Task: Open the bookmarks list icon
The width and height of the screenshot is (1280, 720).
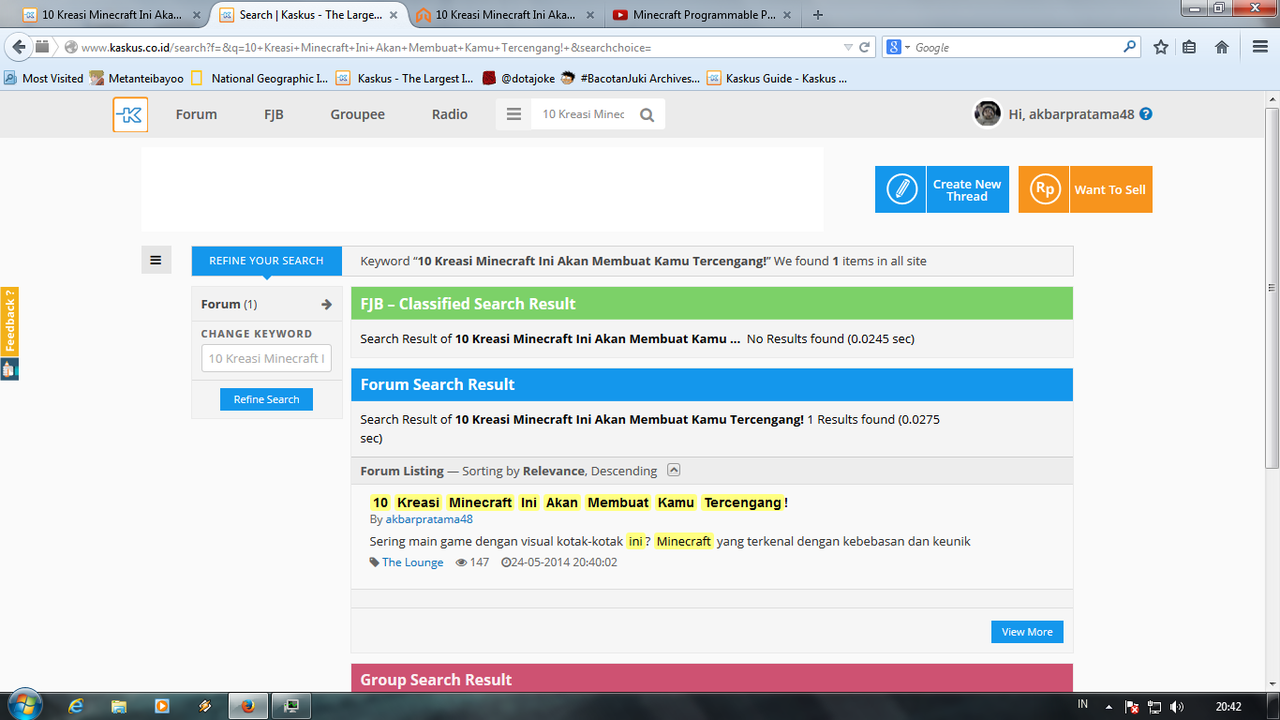Action: (1189, 47)
